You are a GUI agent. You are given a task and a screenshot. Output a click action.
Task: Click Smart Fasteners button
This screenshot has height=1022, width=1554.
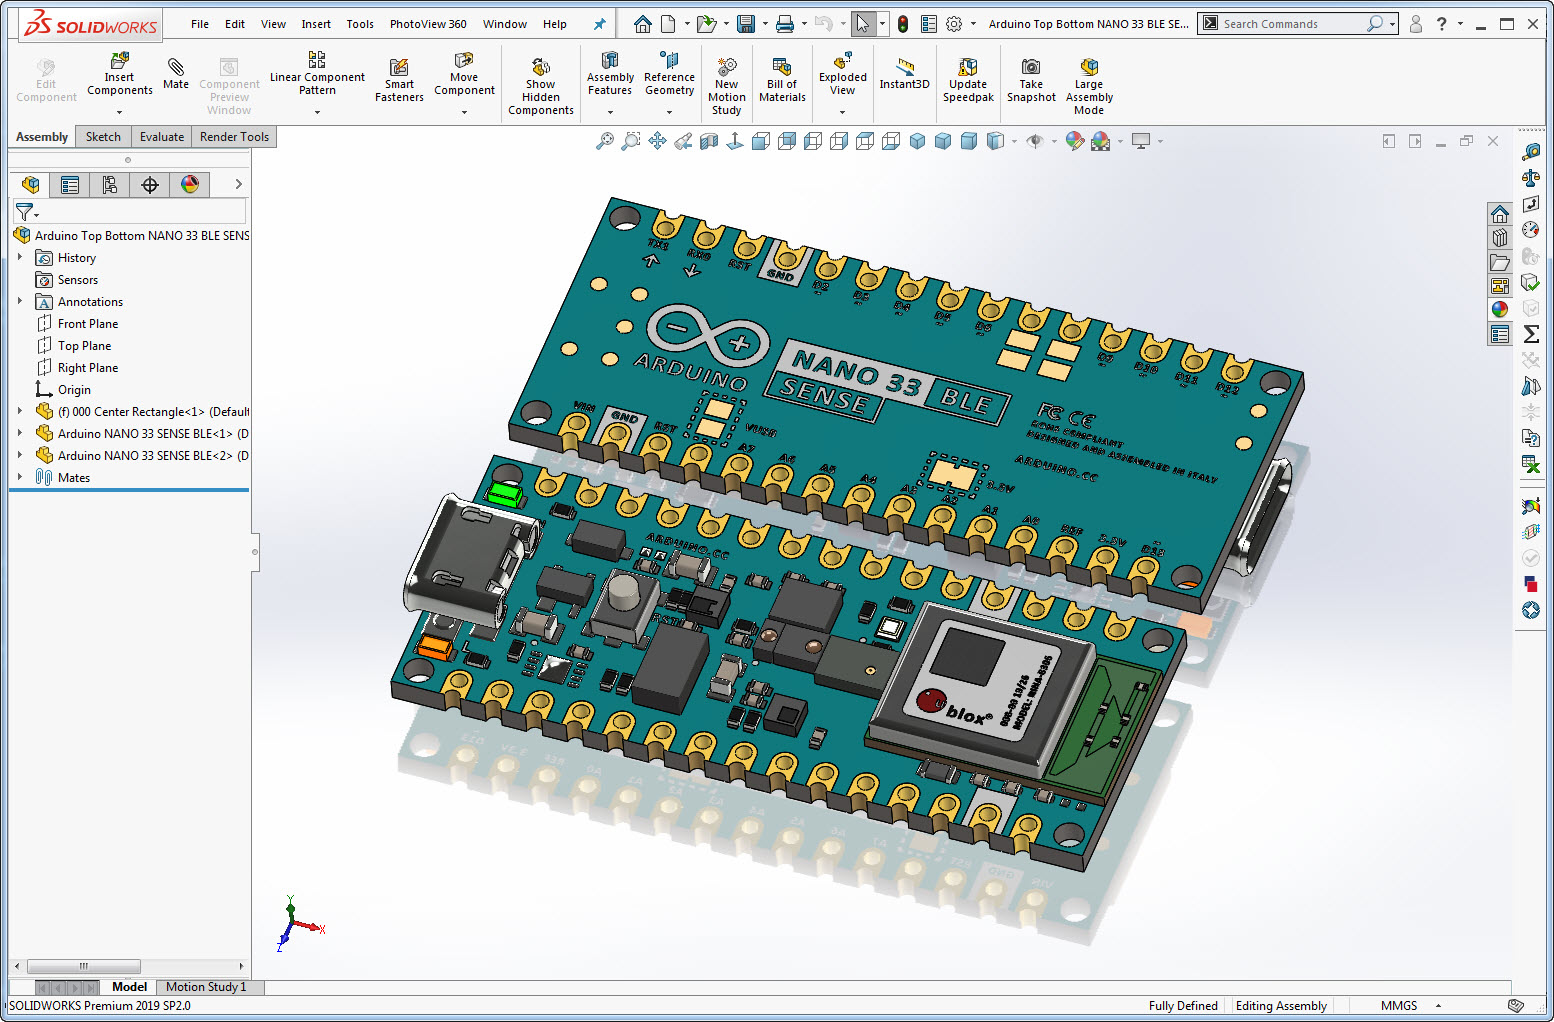399,80
